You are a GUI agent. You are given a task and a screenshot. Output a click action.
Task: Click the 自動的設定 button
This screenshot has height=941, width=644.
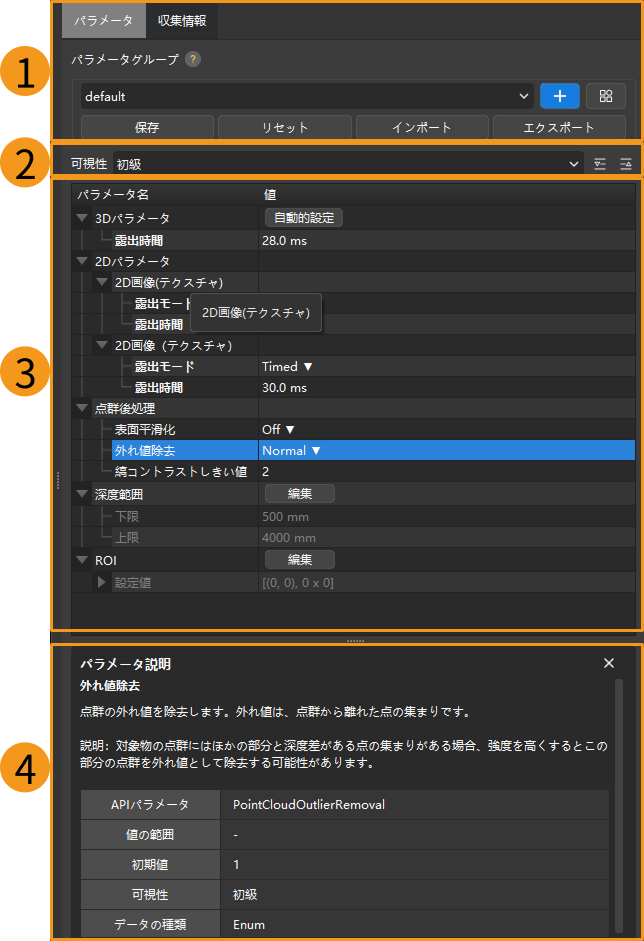pyautogui.click(x=304, y=218)
